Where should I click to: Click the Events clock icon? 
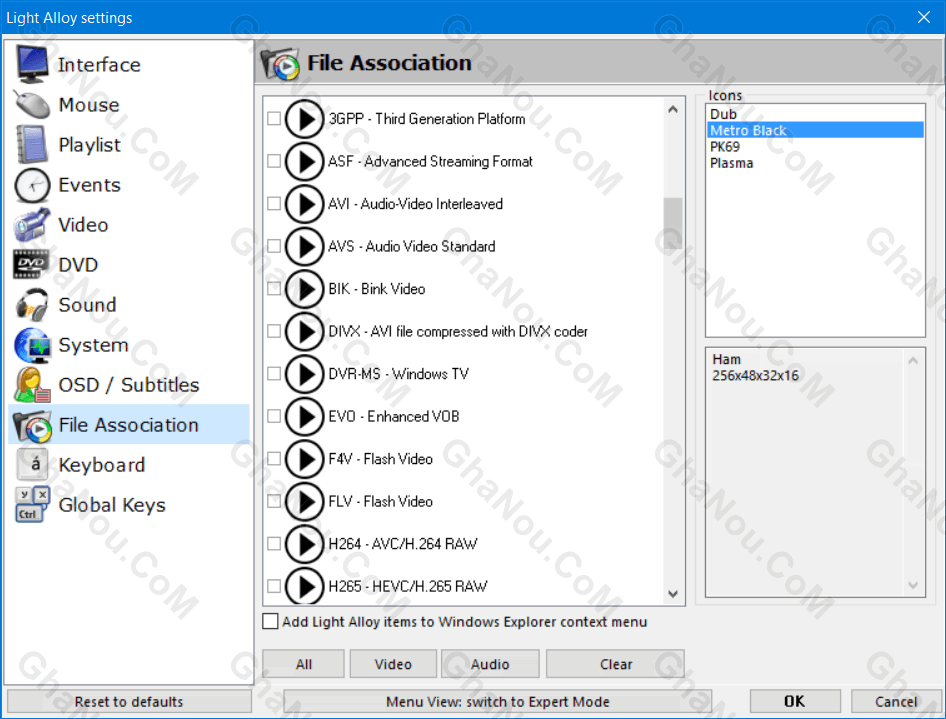[x=33, y=185]
